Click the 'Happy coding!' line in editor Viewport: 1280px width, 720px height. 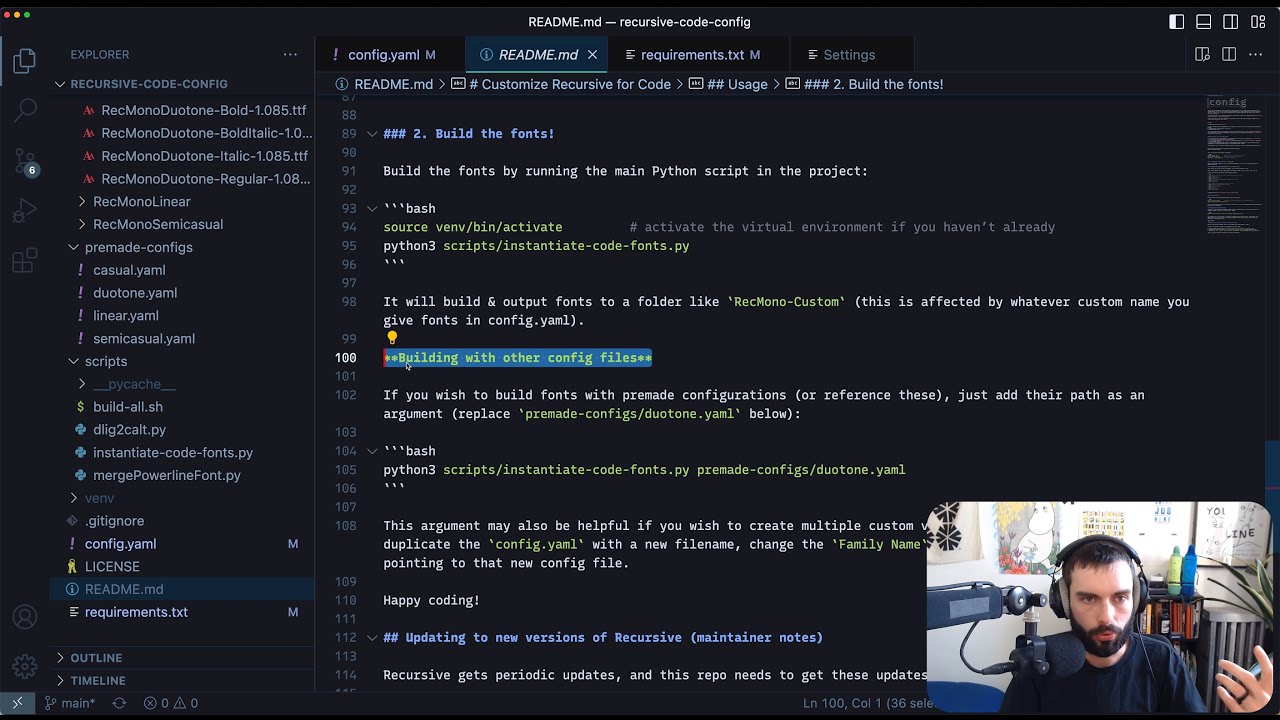click(x=431, y=601)
